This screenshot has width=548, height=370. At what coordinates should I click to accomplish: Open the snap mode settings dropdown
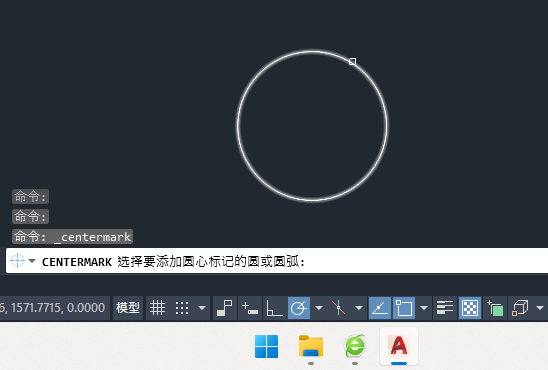[202, 308]
